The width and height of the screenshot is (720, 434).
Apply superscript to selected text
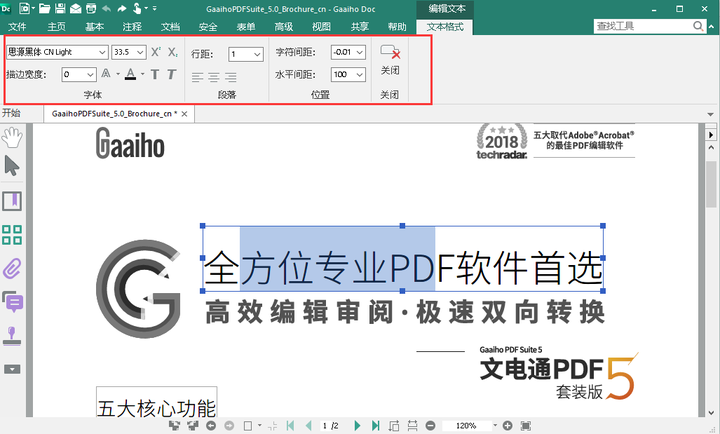(156, 52)
